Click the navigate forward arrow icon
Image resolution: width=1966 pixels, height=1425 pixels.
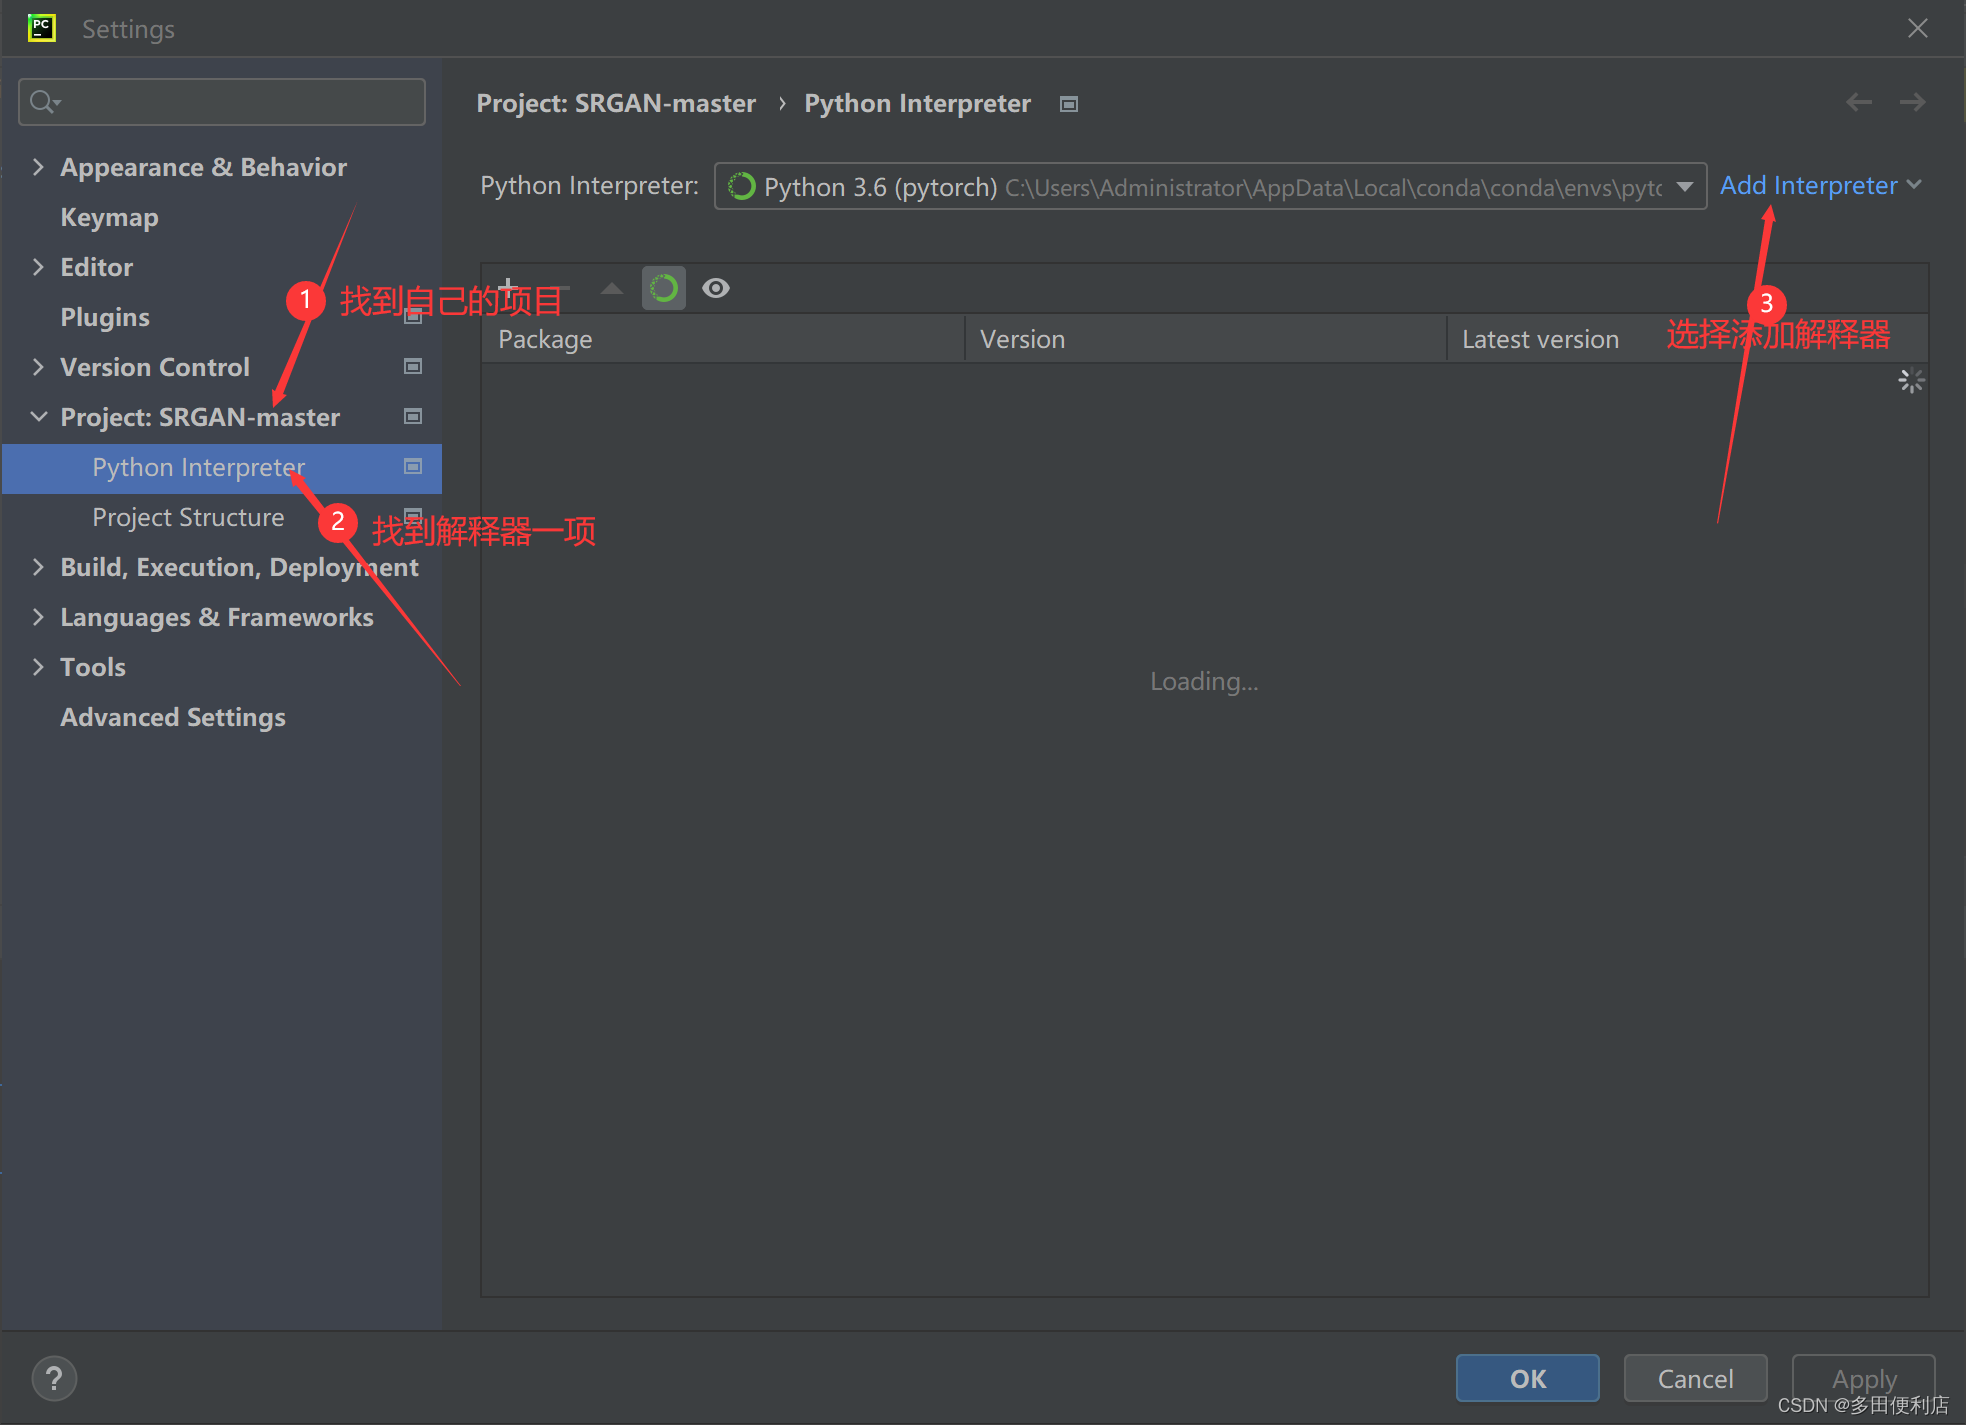[1912, 102]
